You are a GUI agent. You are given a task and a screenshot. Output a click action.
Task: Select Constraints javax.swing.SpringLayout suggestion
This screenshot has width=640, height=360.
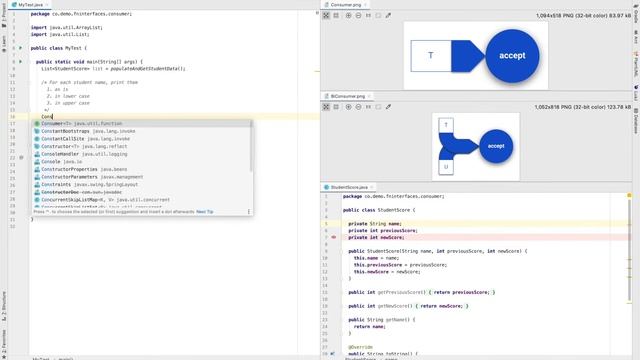pyautogui.click(x=142, y=184)
